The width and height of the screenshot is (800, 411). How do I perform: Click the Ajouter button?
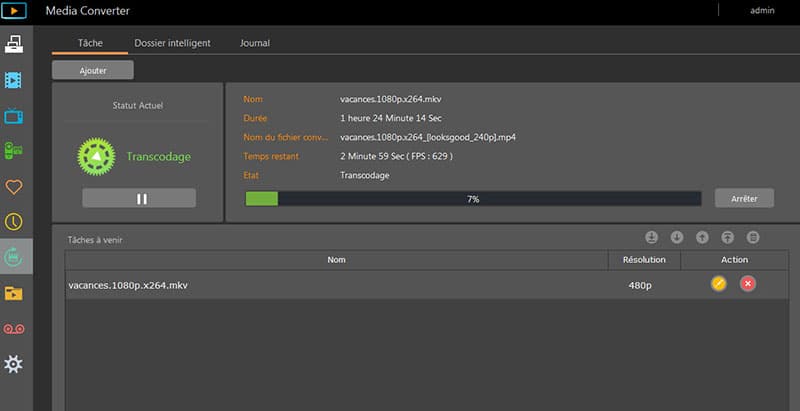pos(93,70)
